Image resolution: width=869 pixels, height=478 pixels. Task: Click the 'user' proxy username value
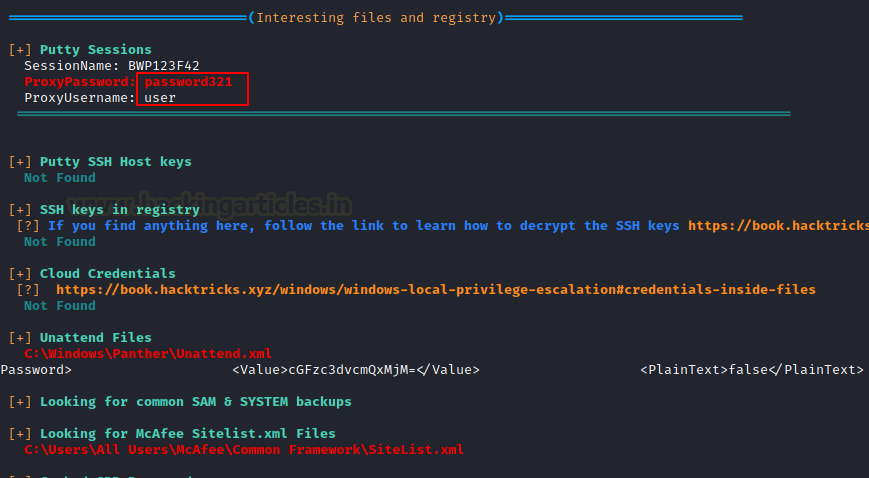tap(160, 98)
